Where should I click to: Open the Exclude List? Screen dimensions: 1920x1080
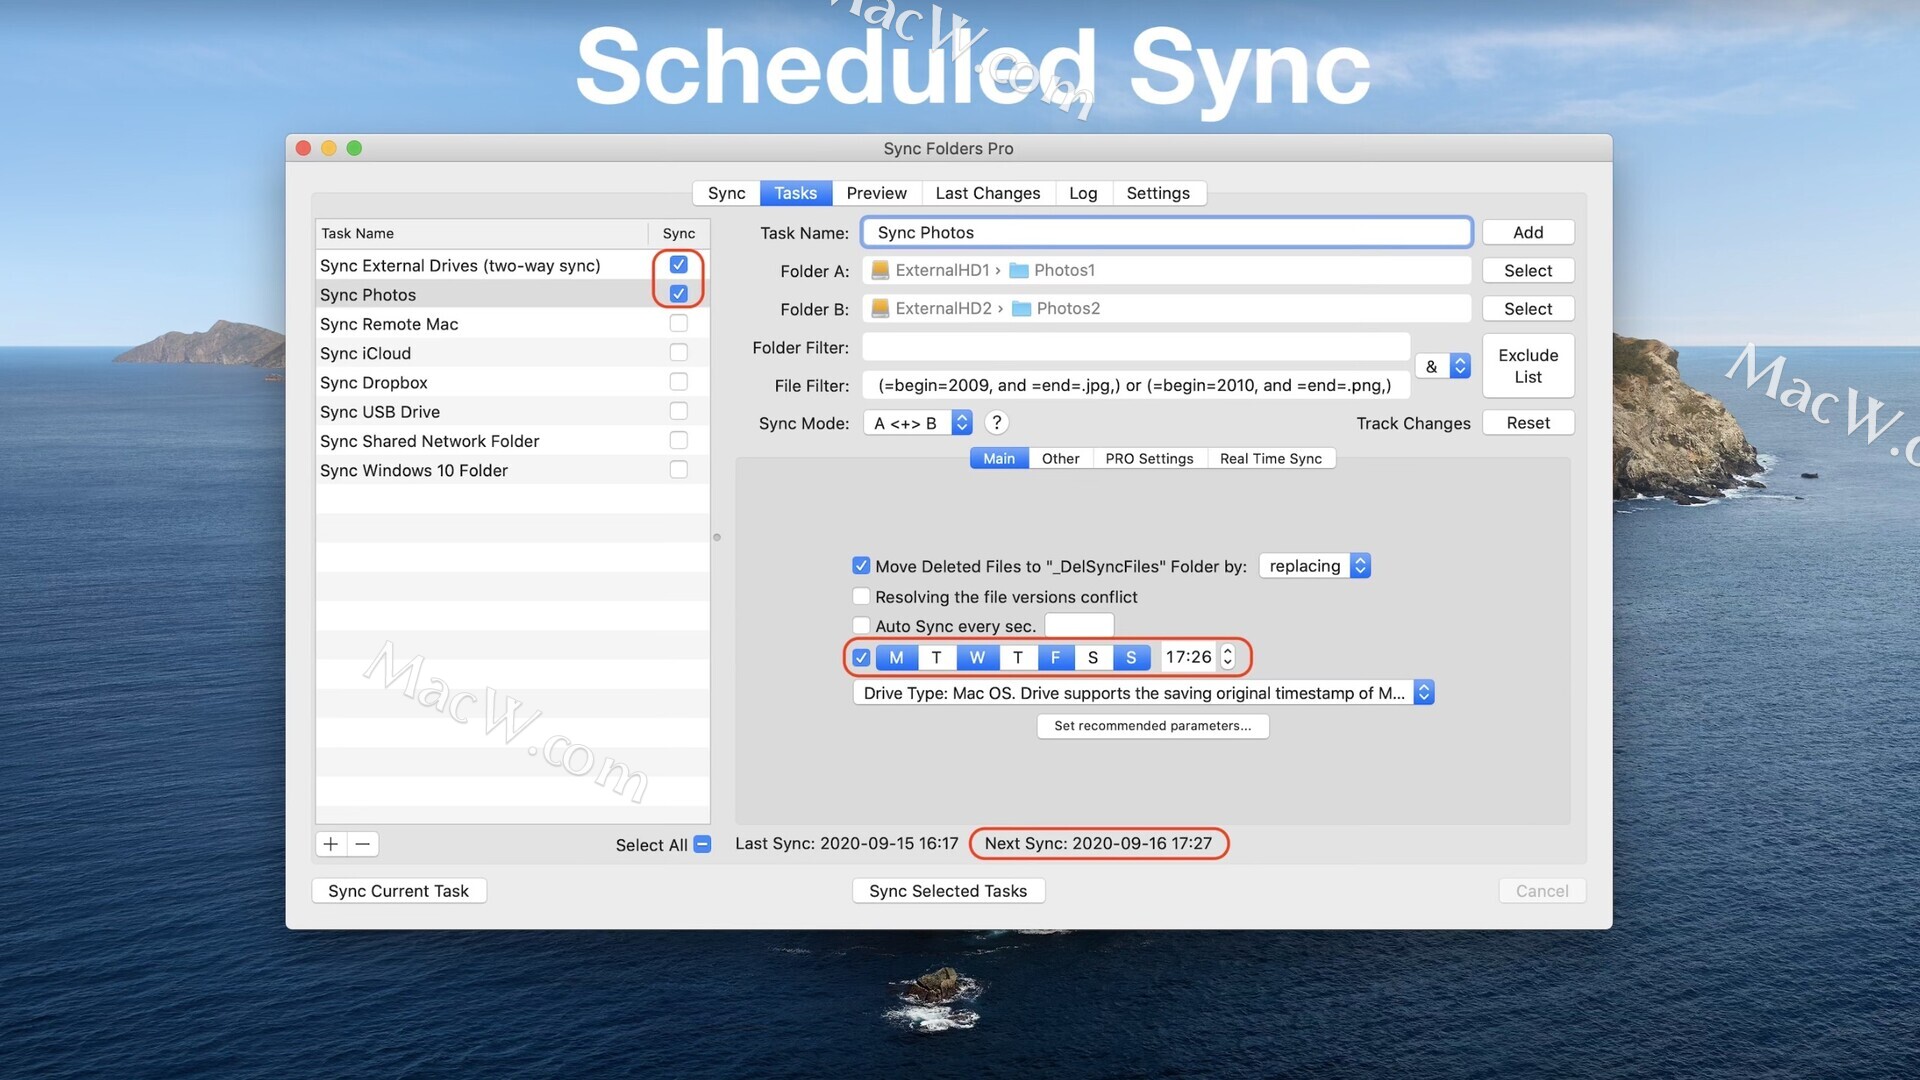(x=1528, y=366)
